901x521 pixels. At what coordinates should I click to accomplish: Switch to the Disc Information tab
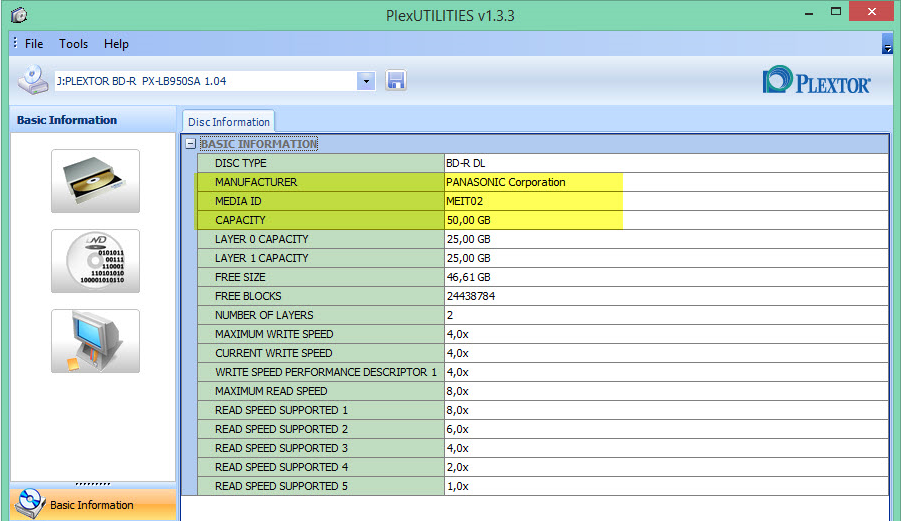[229, 122]
